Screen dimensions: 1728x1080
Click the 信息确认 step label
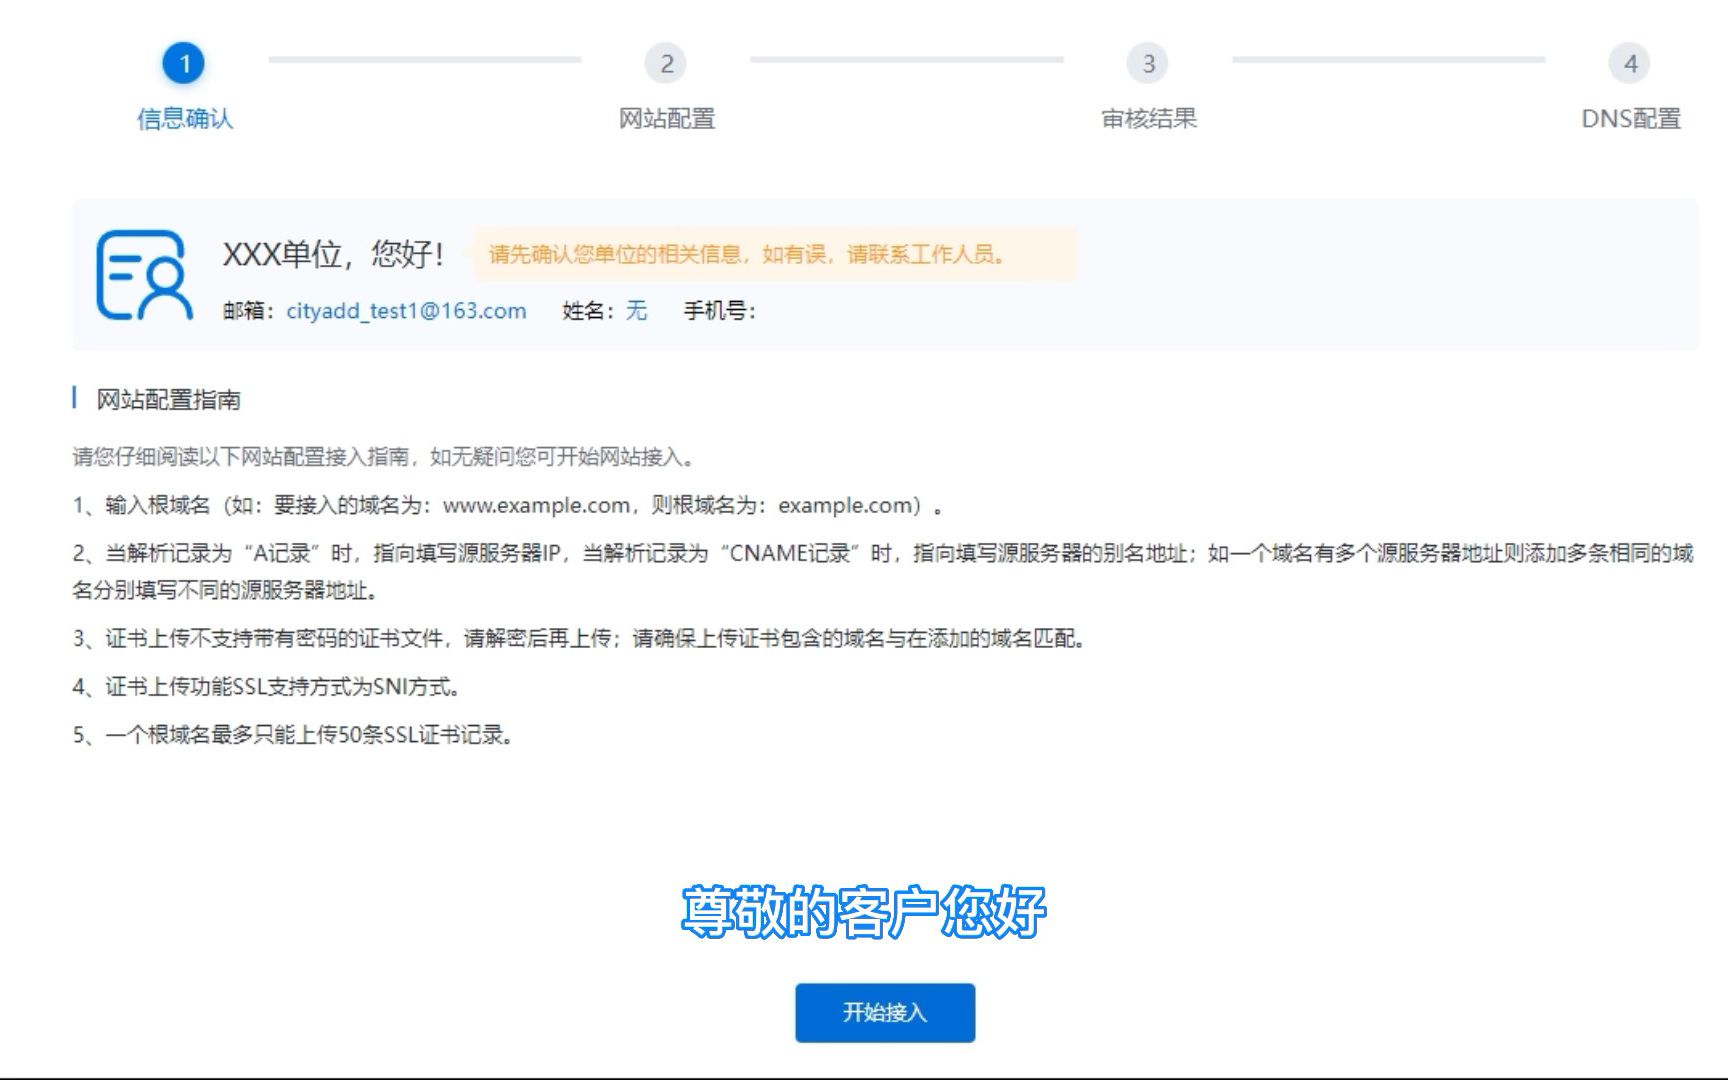click(x=185, y=119)
